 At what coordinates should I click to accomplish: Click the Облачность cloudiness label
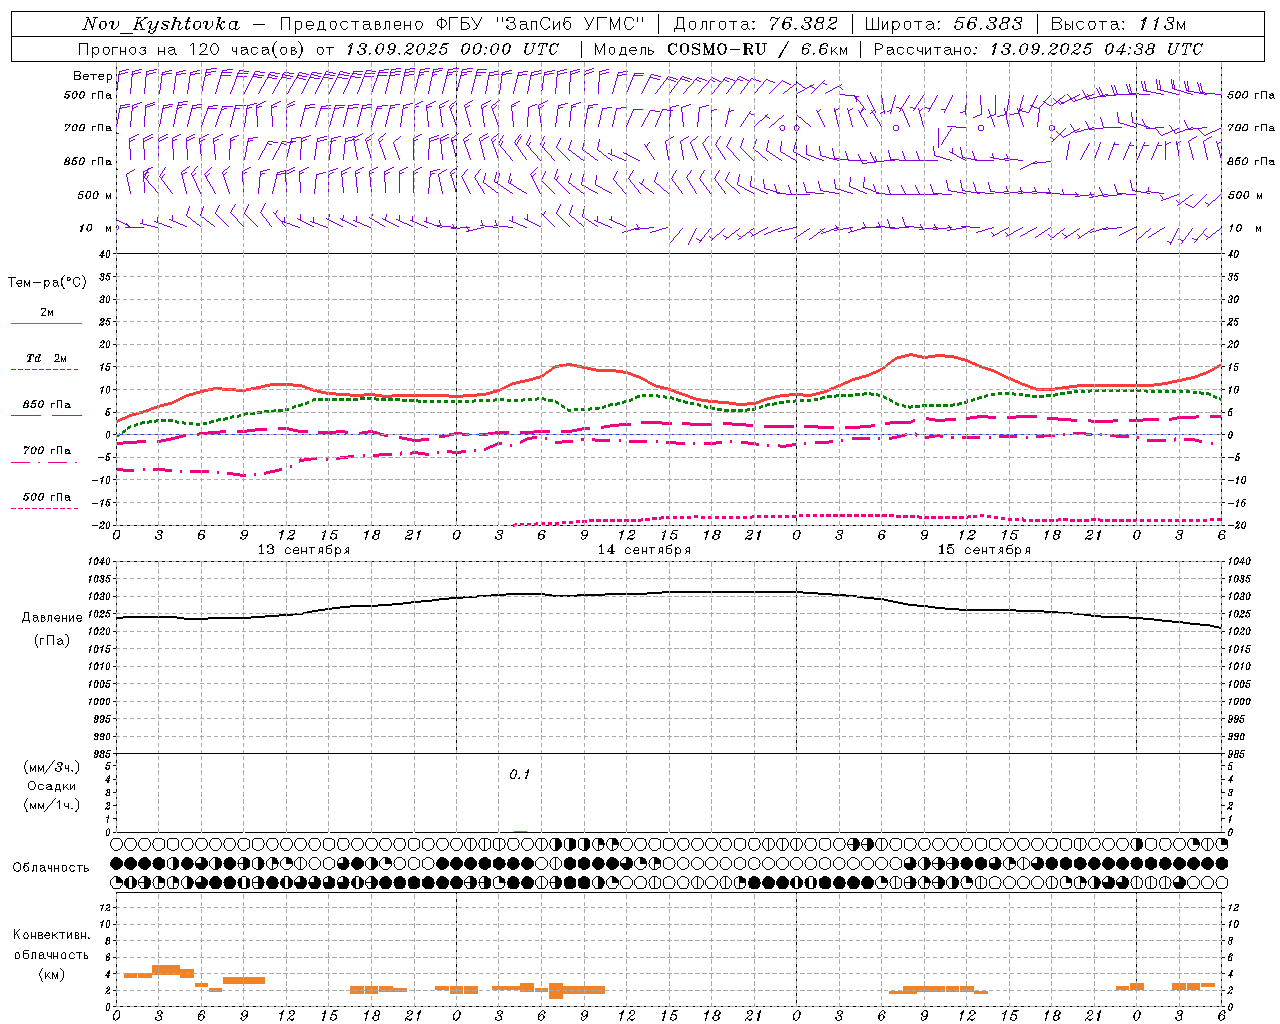[x=51, y=868]
